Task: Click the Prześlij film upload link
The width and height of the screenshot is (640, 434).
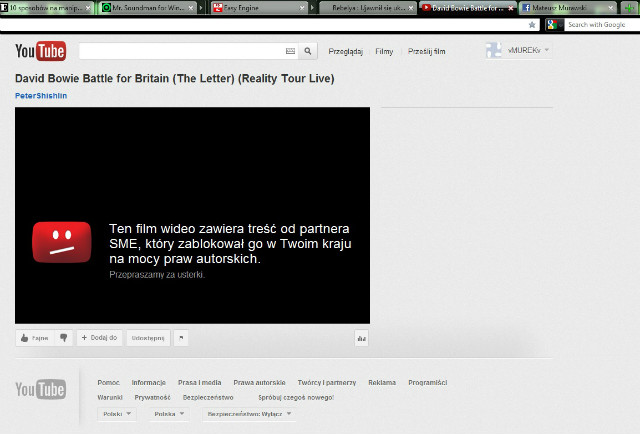Action: point(427,51)
